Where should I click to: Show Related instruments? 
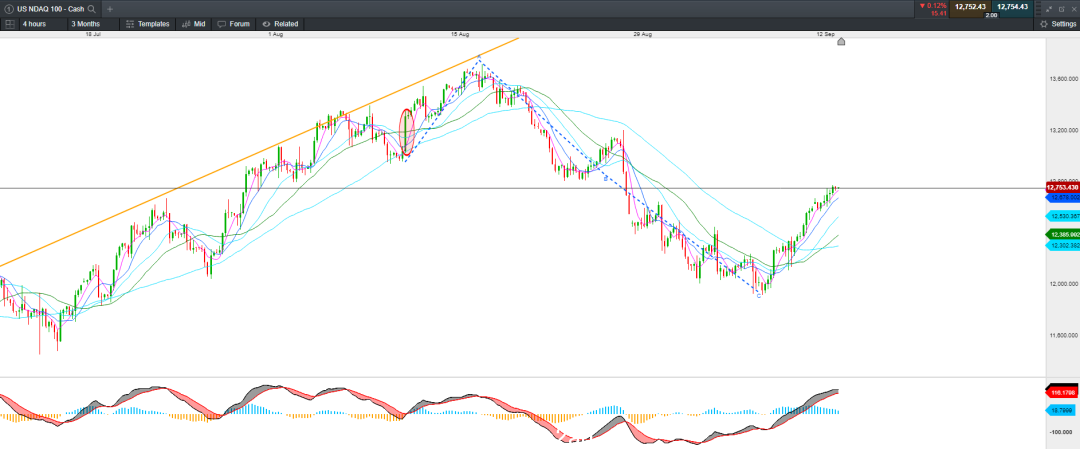(x=280, y=23)
